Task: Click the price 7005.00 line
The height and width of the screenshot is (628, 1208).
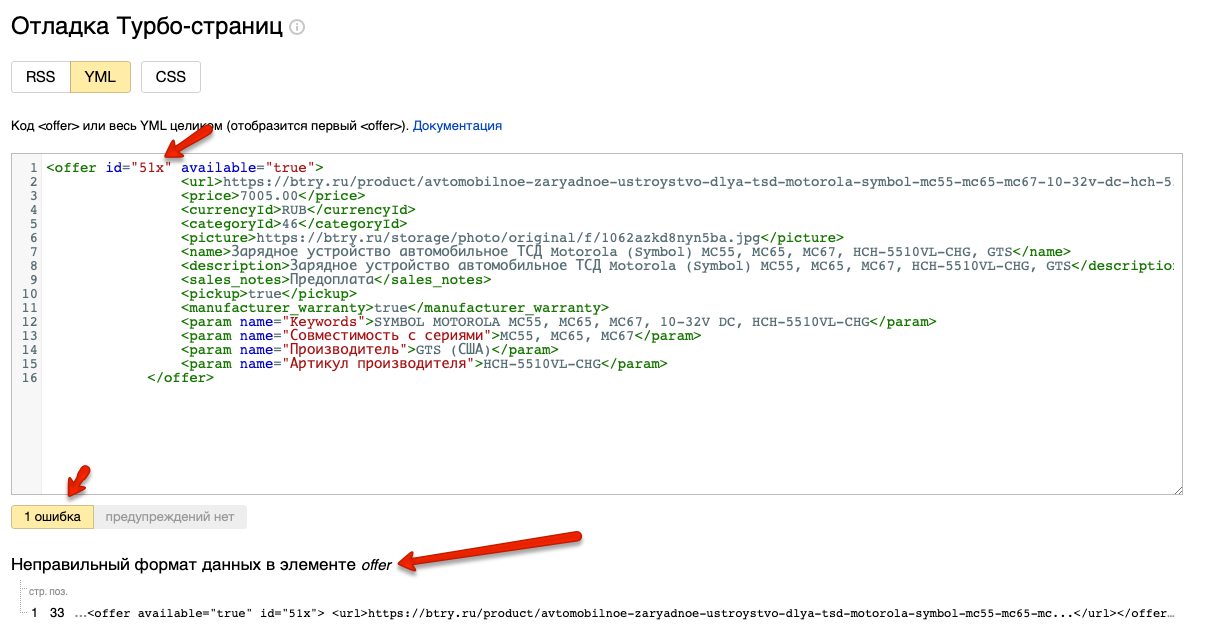Action: pos(272,196)
